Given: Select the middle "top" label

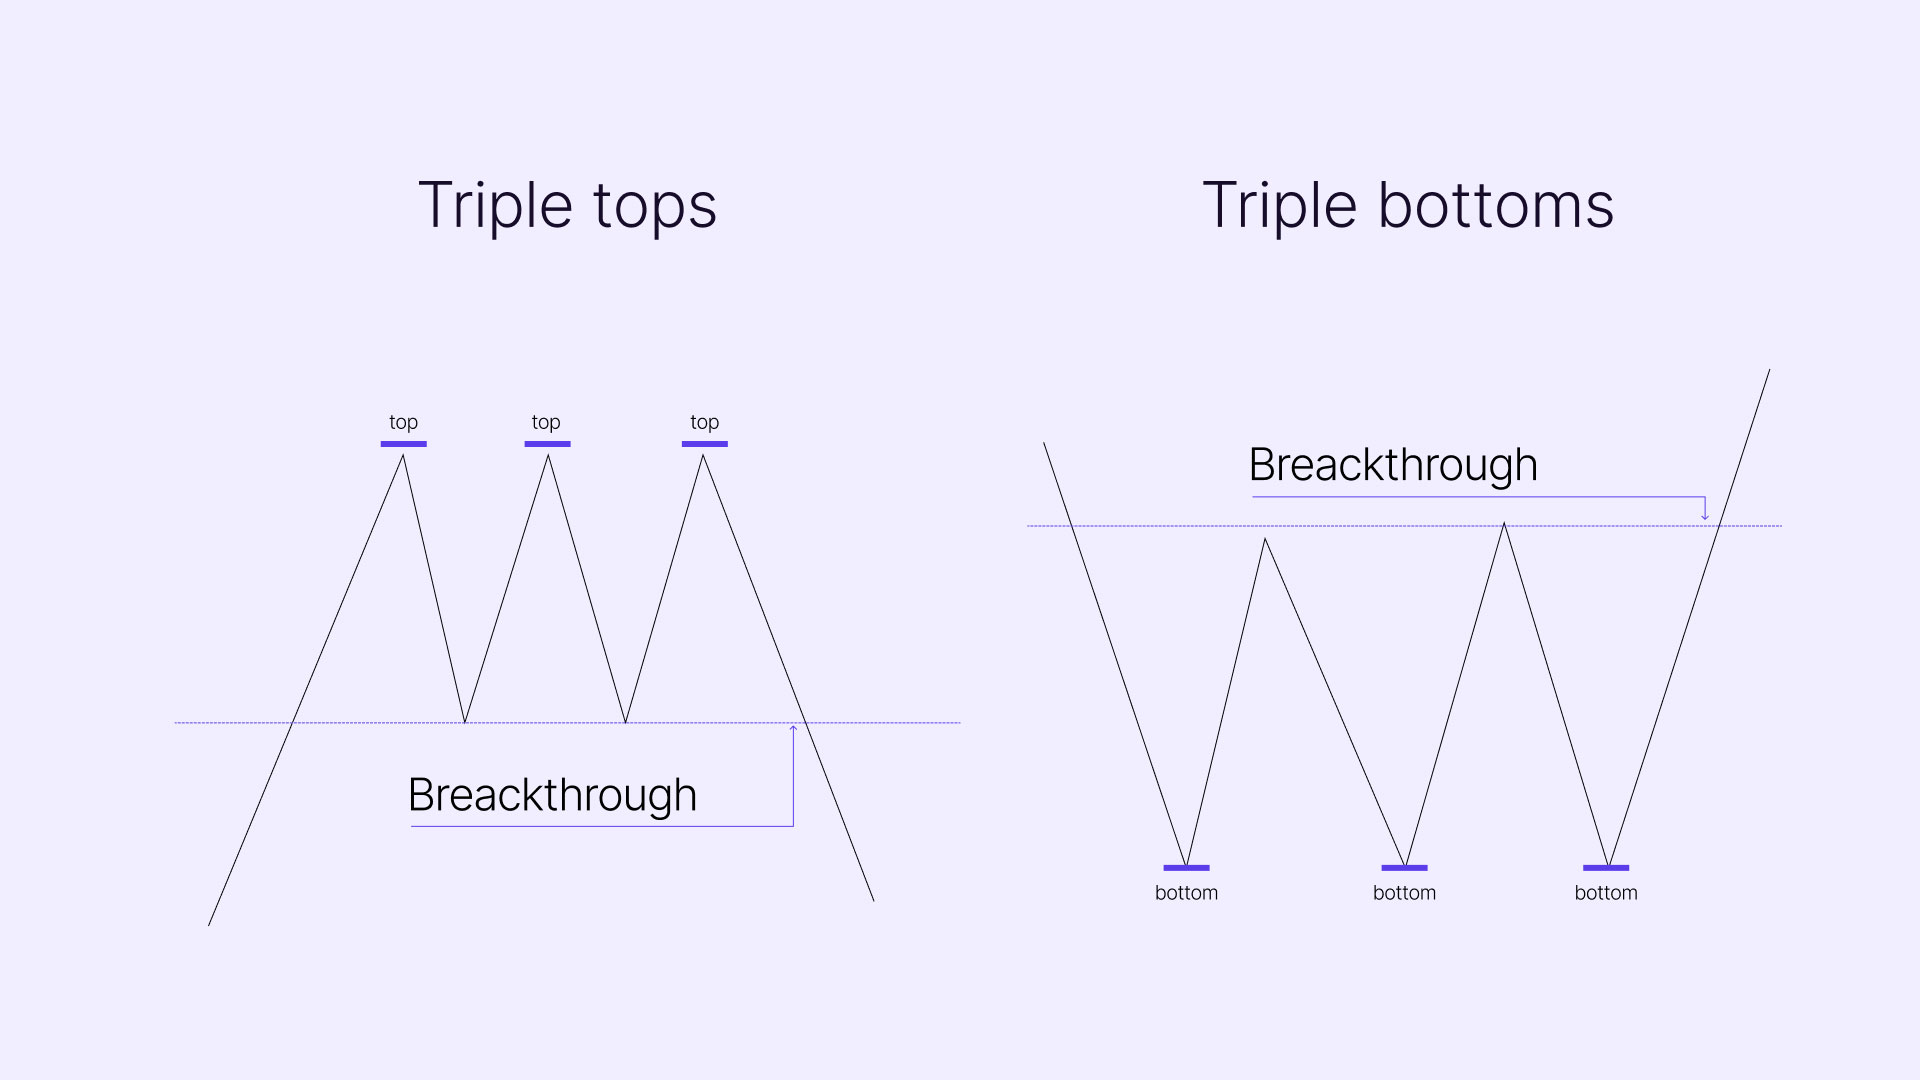Looking at the screenshot, I should [546, 422].
